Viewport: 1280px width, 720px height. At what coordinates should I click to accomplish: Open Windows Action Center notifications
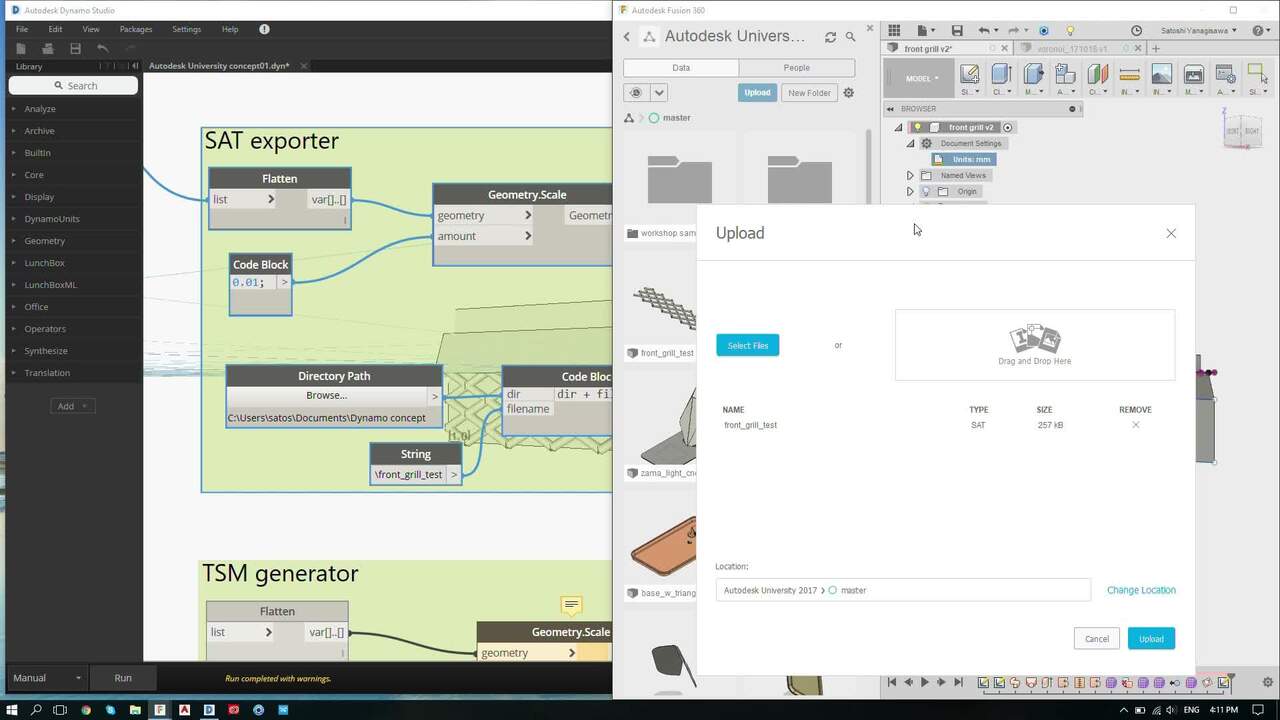click(1260, 709)
